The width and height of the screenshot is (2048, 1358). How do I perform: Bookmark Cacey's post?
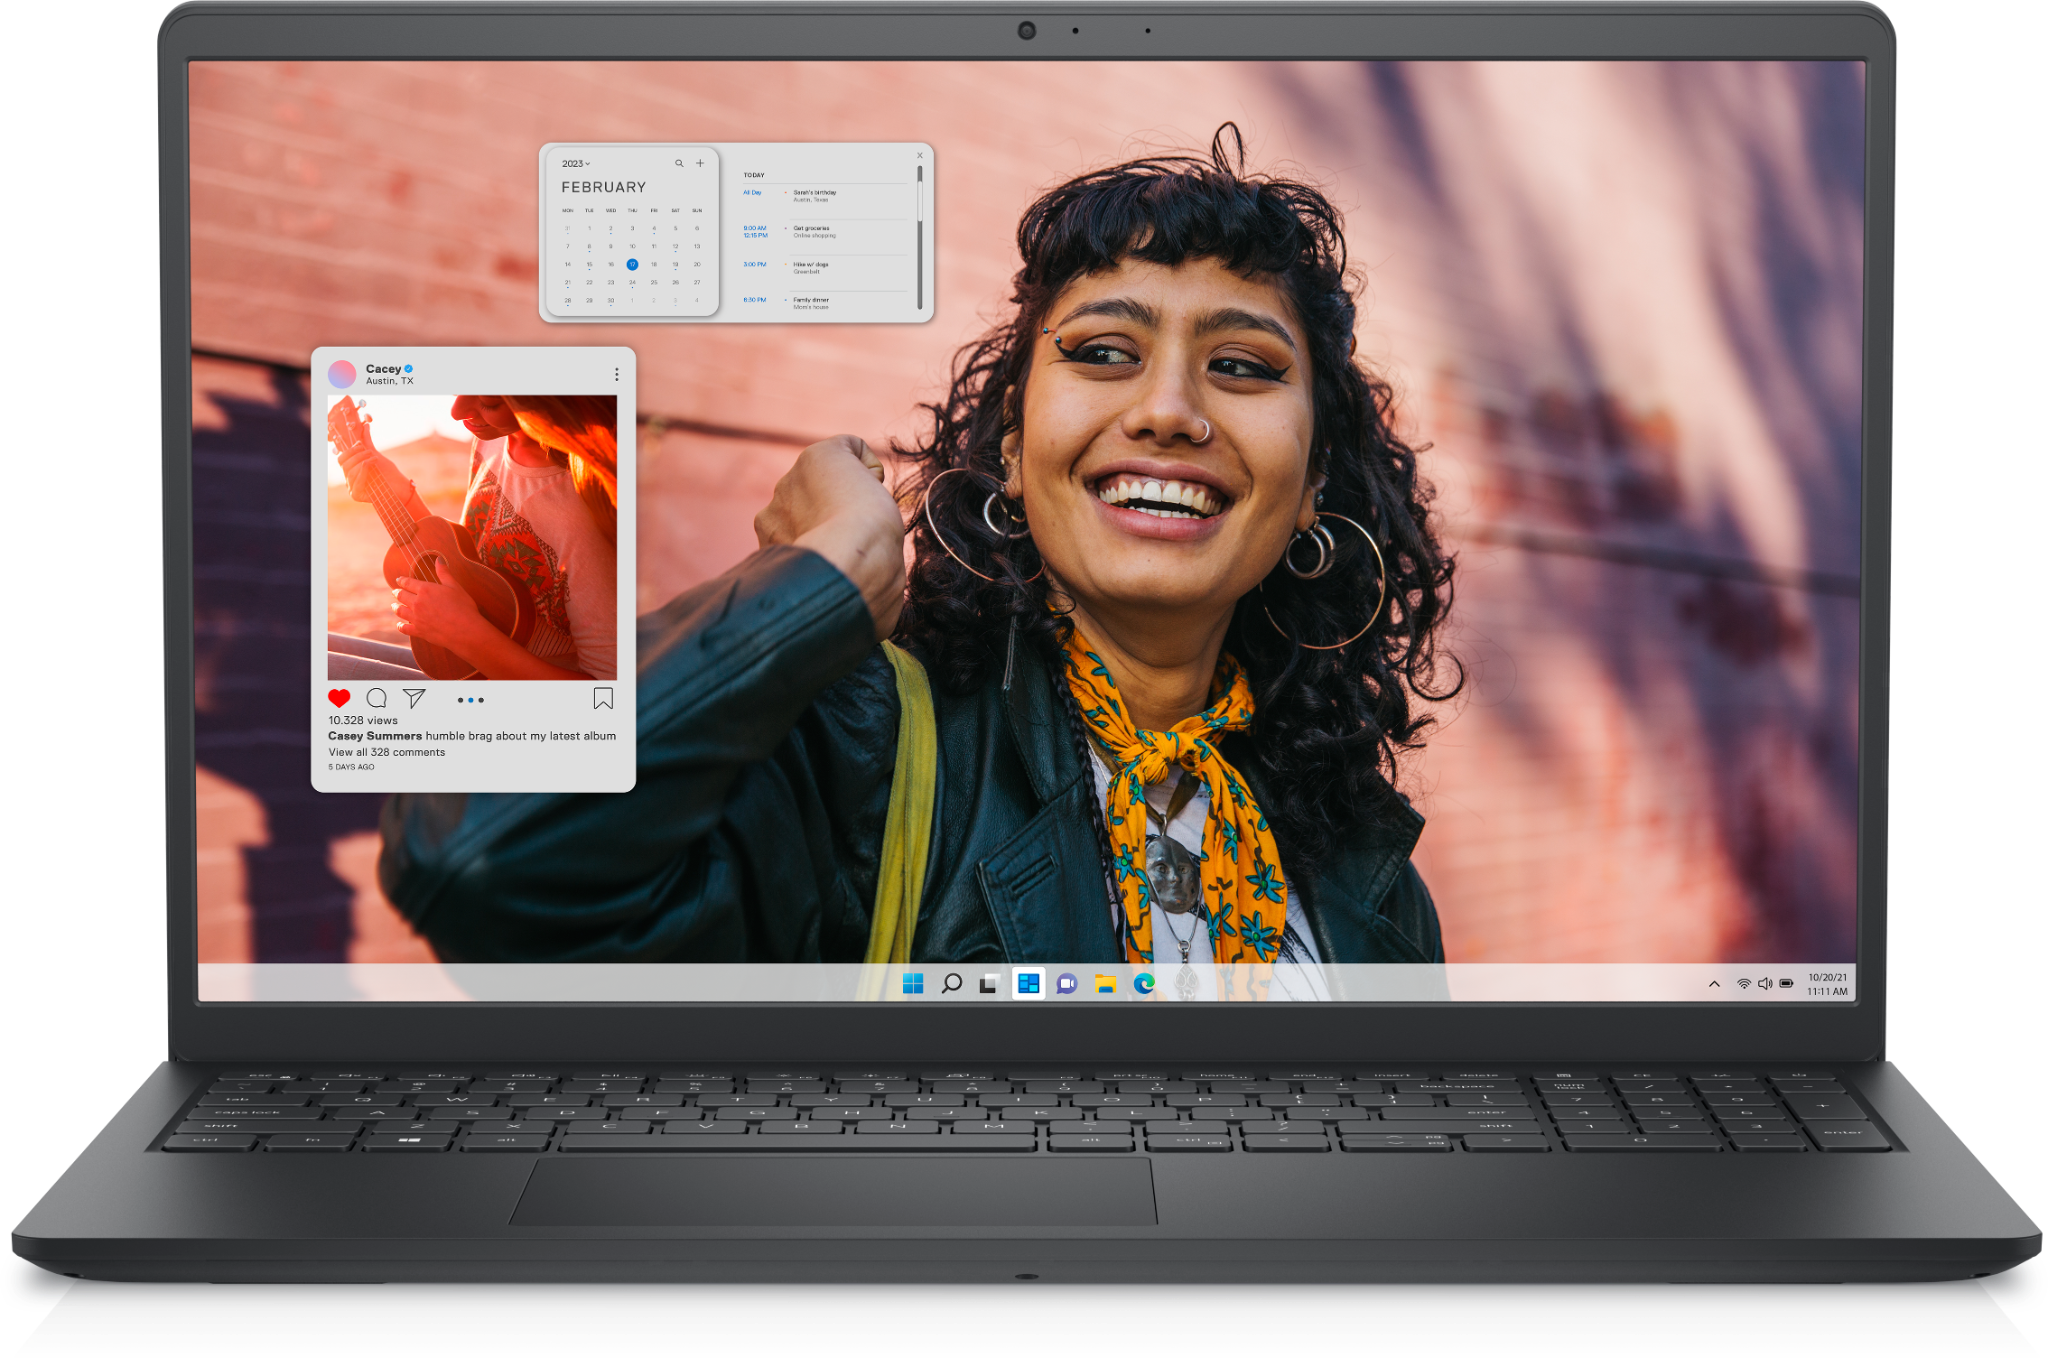(603, 698)
